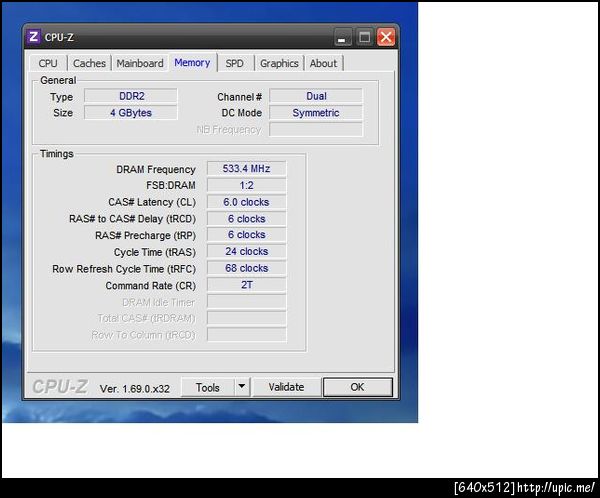The height and width of the screenshot is (498, 600).
Task: Click the tRP 6 clocks value
Action: point(246,235)
